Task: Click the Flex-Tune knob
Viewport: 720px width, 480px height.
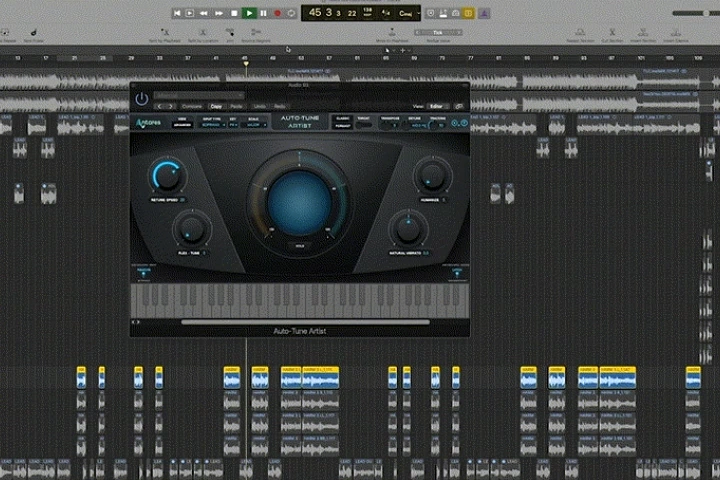Action: point(191,229)
